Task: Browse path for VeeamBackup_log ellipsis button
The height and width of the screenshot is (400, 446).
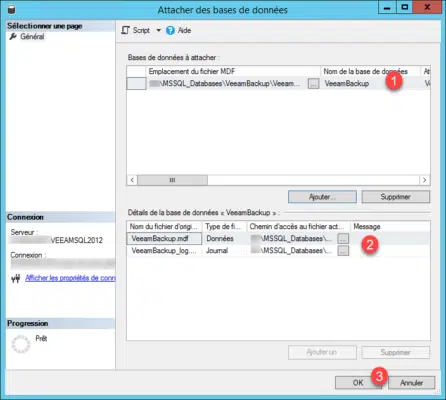Action: [x=343, y=251]
